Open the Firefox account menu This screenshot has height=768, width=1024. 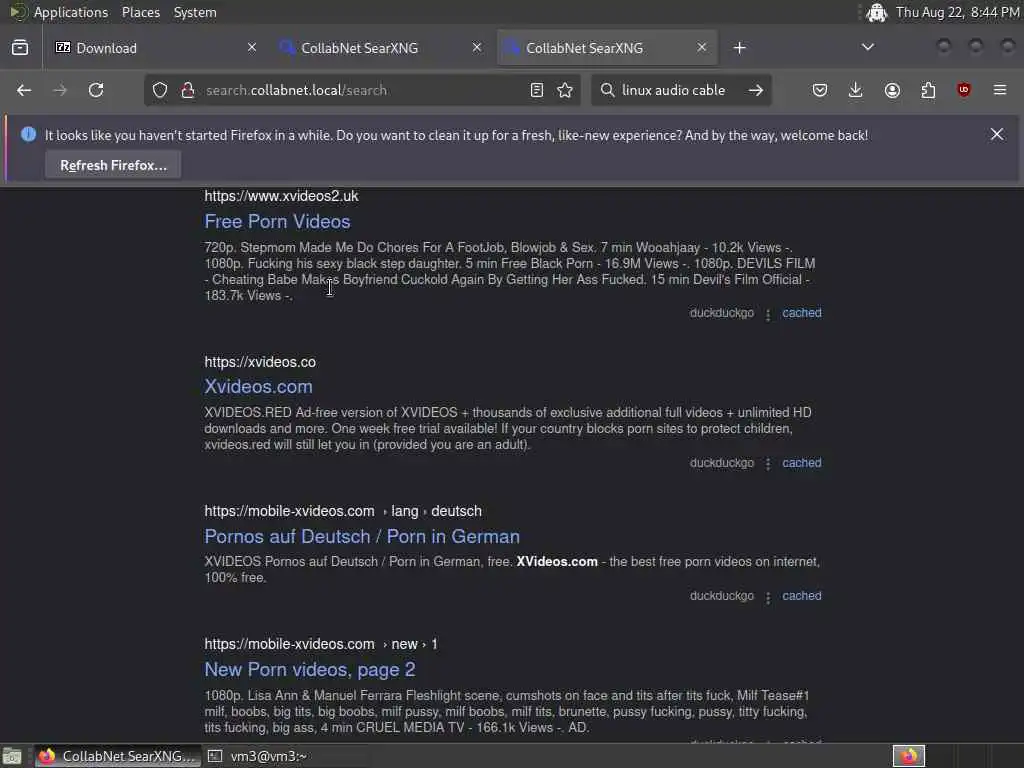click(892, 90)
